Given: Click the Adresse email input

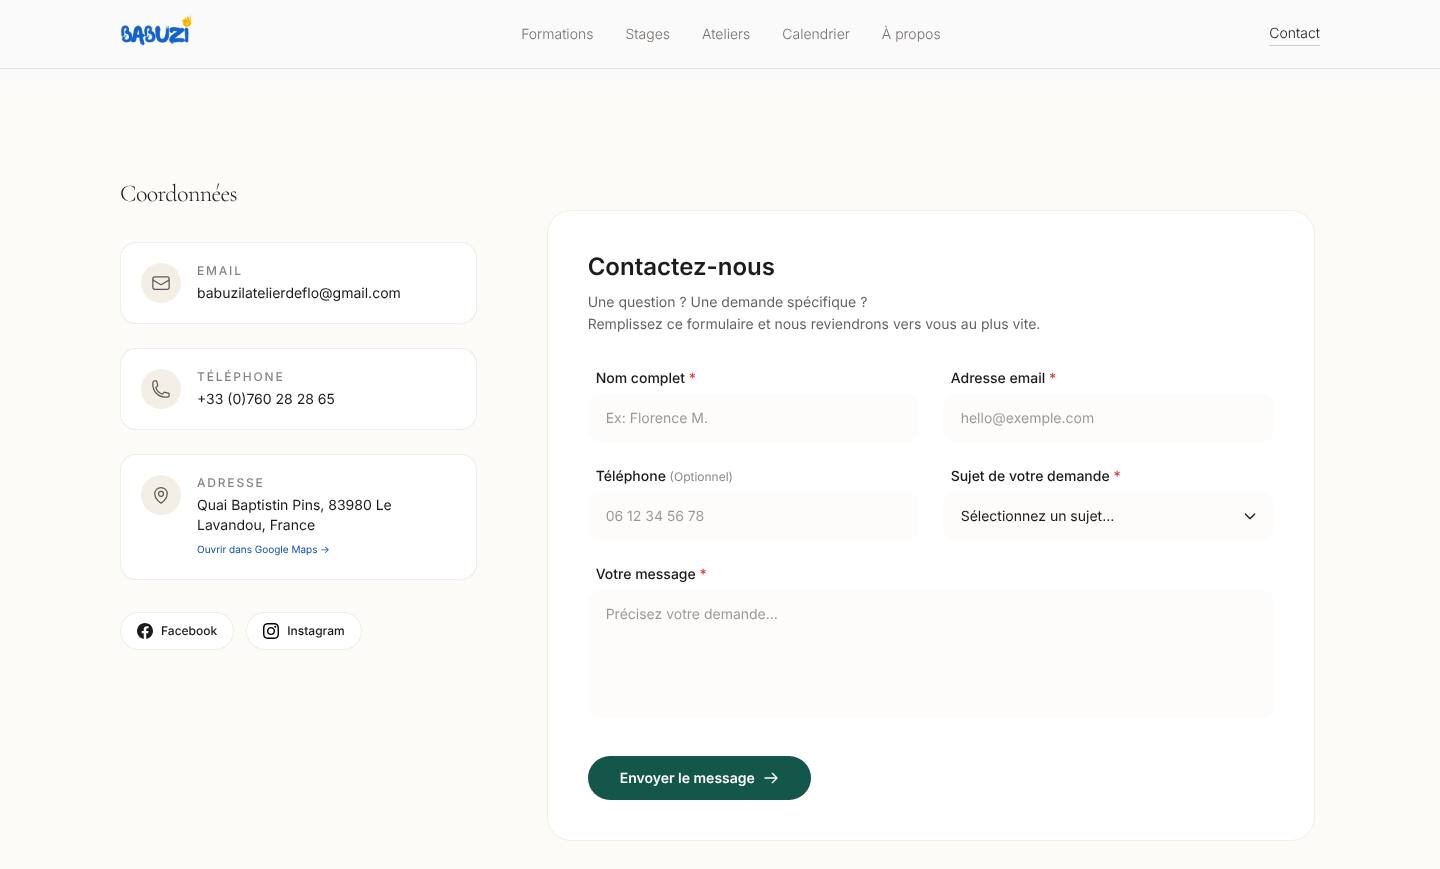Looking at the screenshot, I should [1108, 418].
